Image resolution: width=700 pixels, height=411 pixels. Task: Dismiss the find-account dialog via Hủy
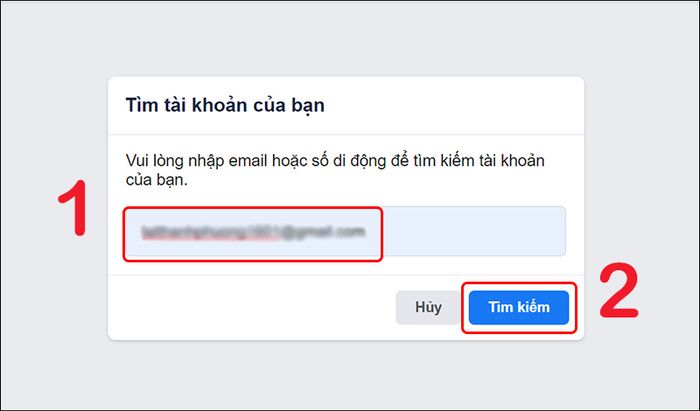click(x=428, y=307)
